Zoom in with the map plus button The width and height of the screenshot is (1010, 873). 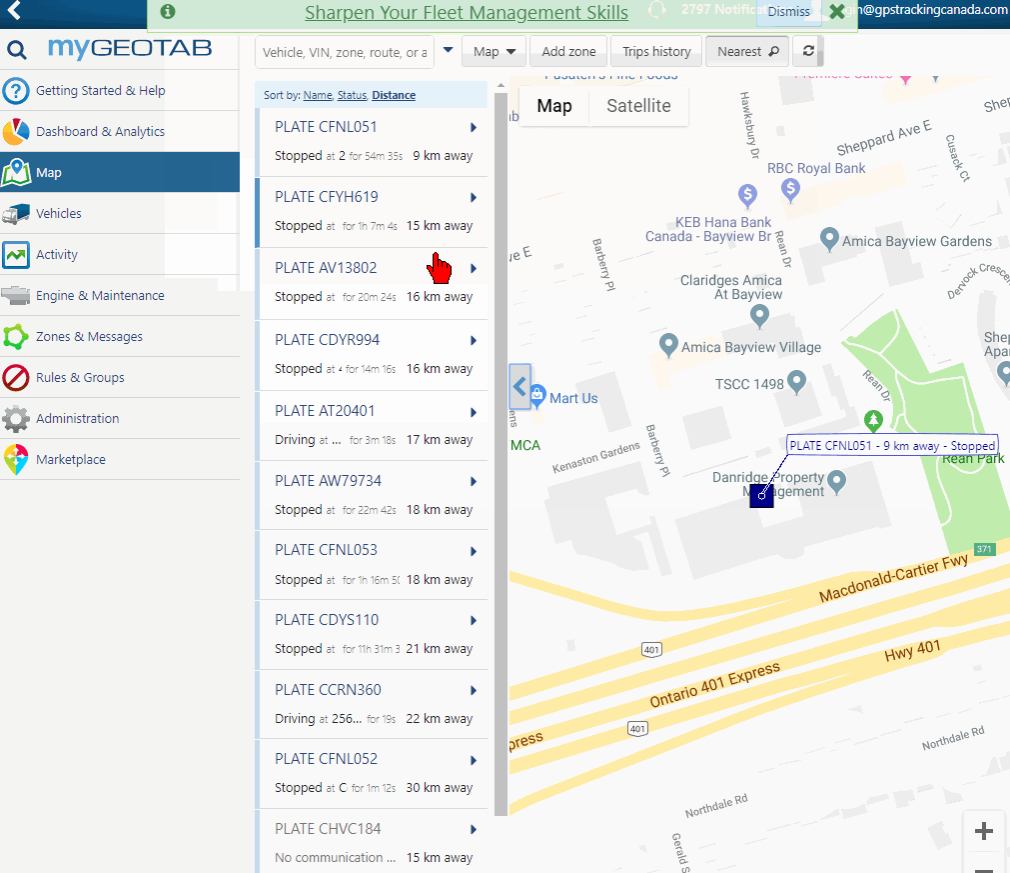coord(984,831)
